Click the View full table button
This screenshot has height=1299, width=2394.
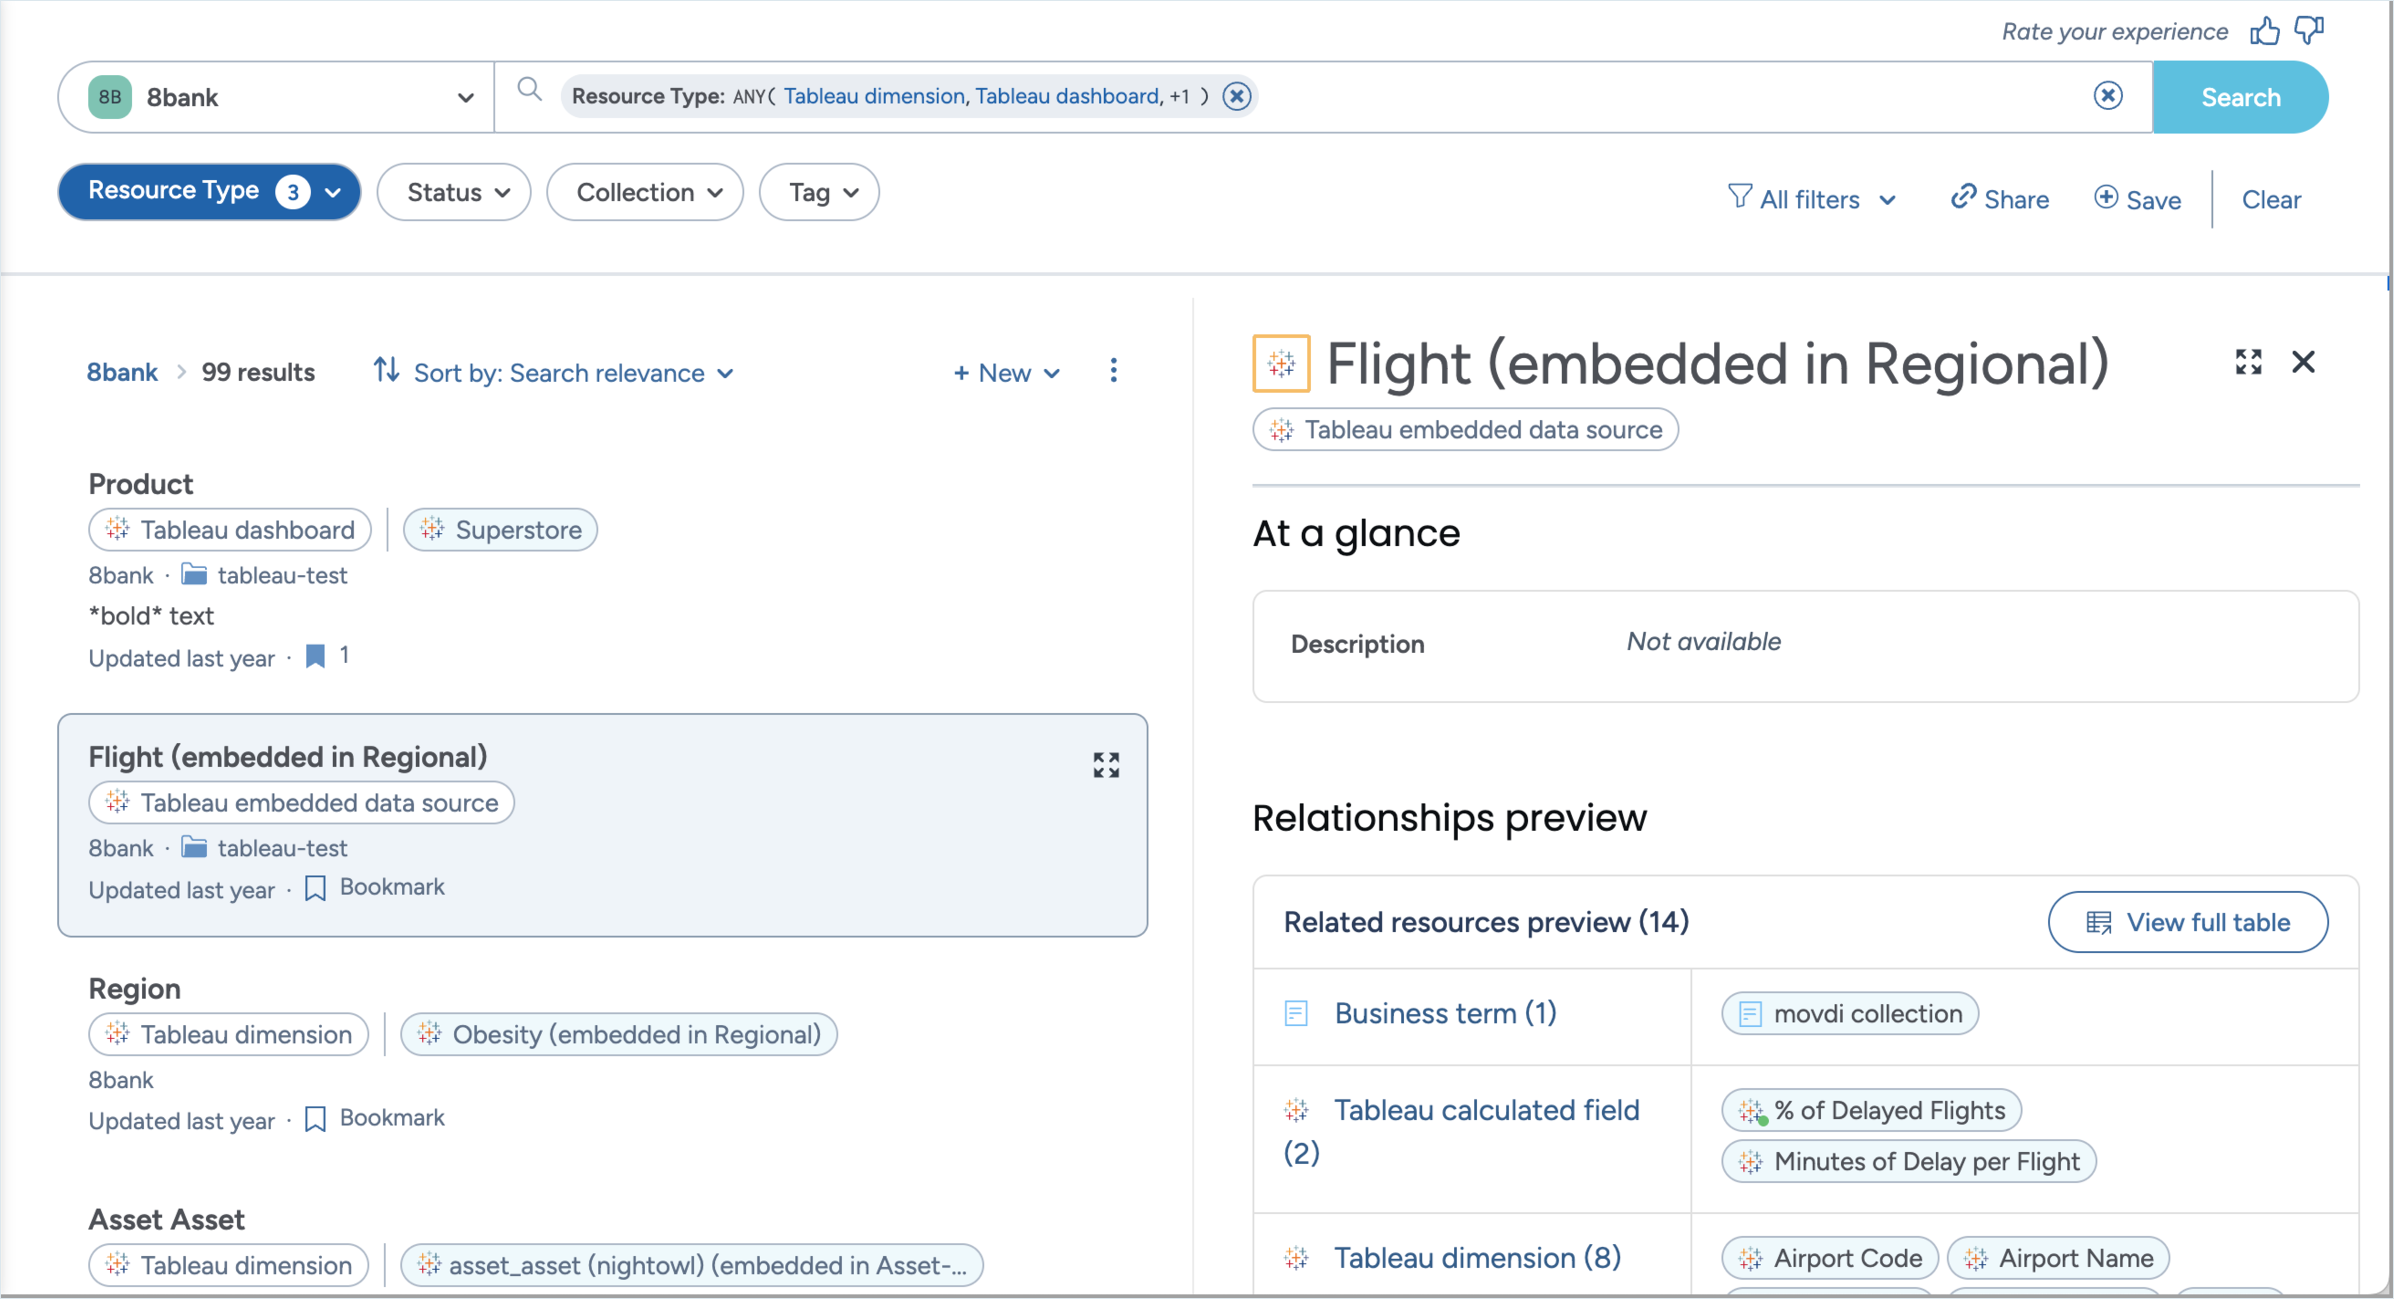[2187, 922]
